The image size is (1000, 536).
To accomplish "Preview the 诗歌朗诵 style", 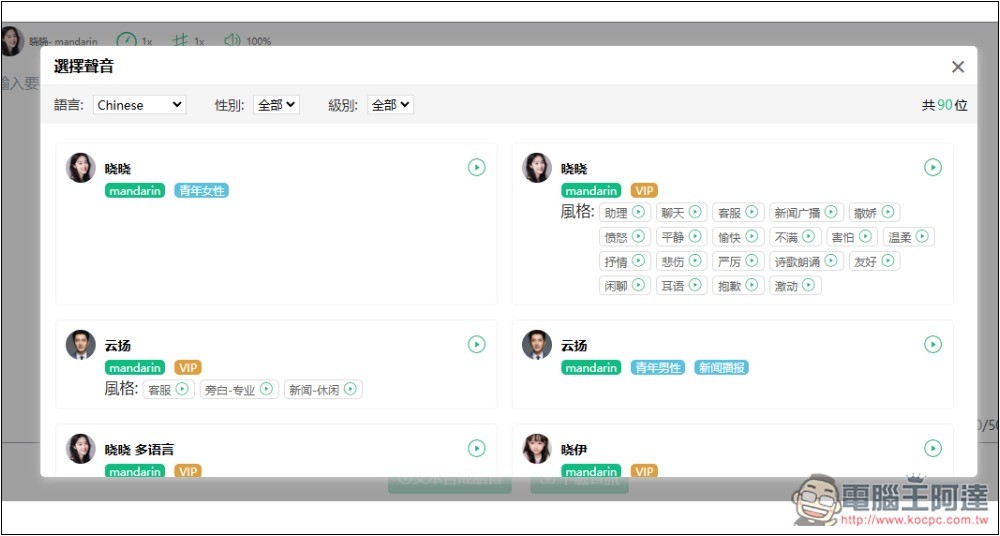I will [831, 261].
